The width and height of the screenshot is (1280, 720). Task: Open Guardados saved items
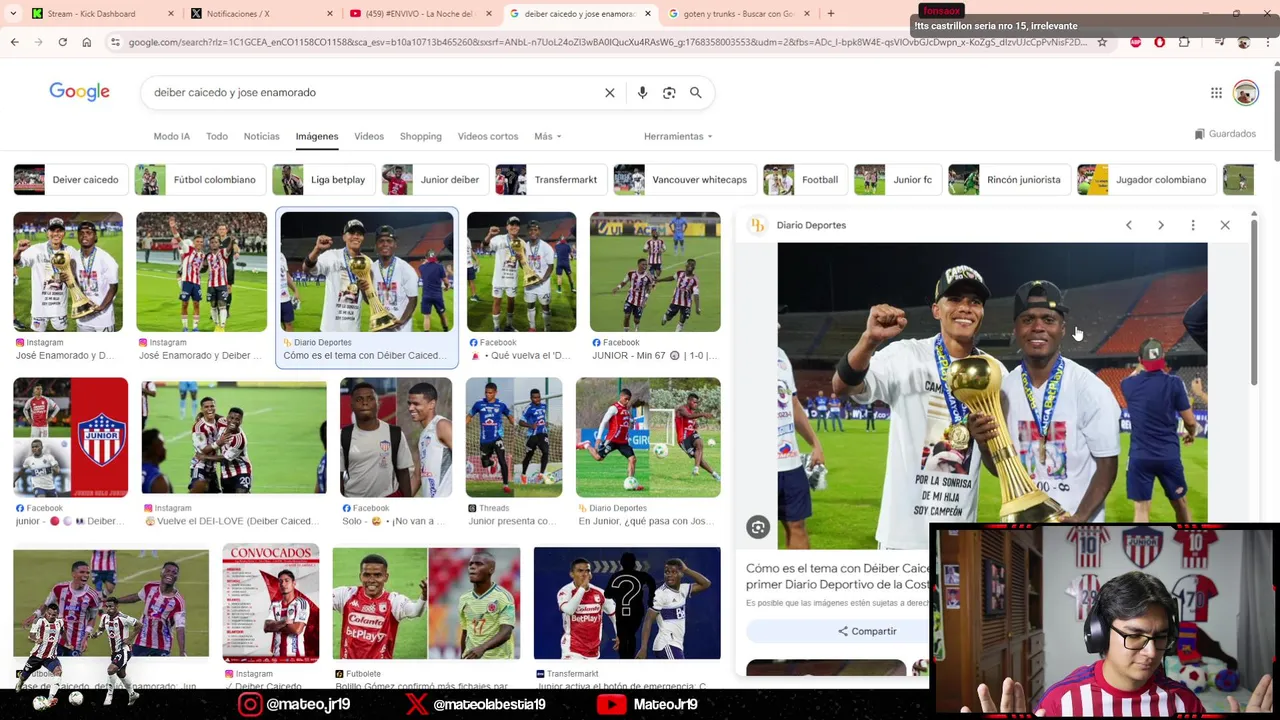pos(1225,134)
